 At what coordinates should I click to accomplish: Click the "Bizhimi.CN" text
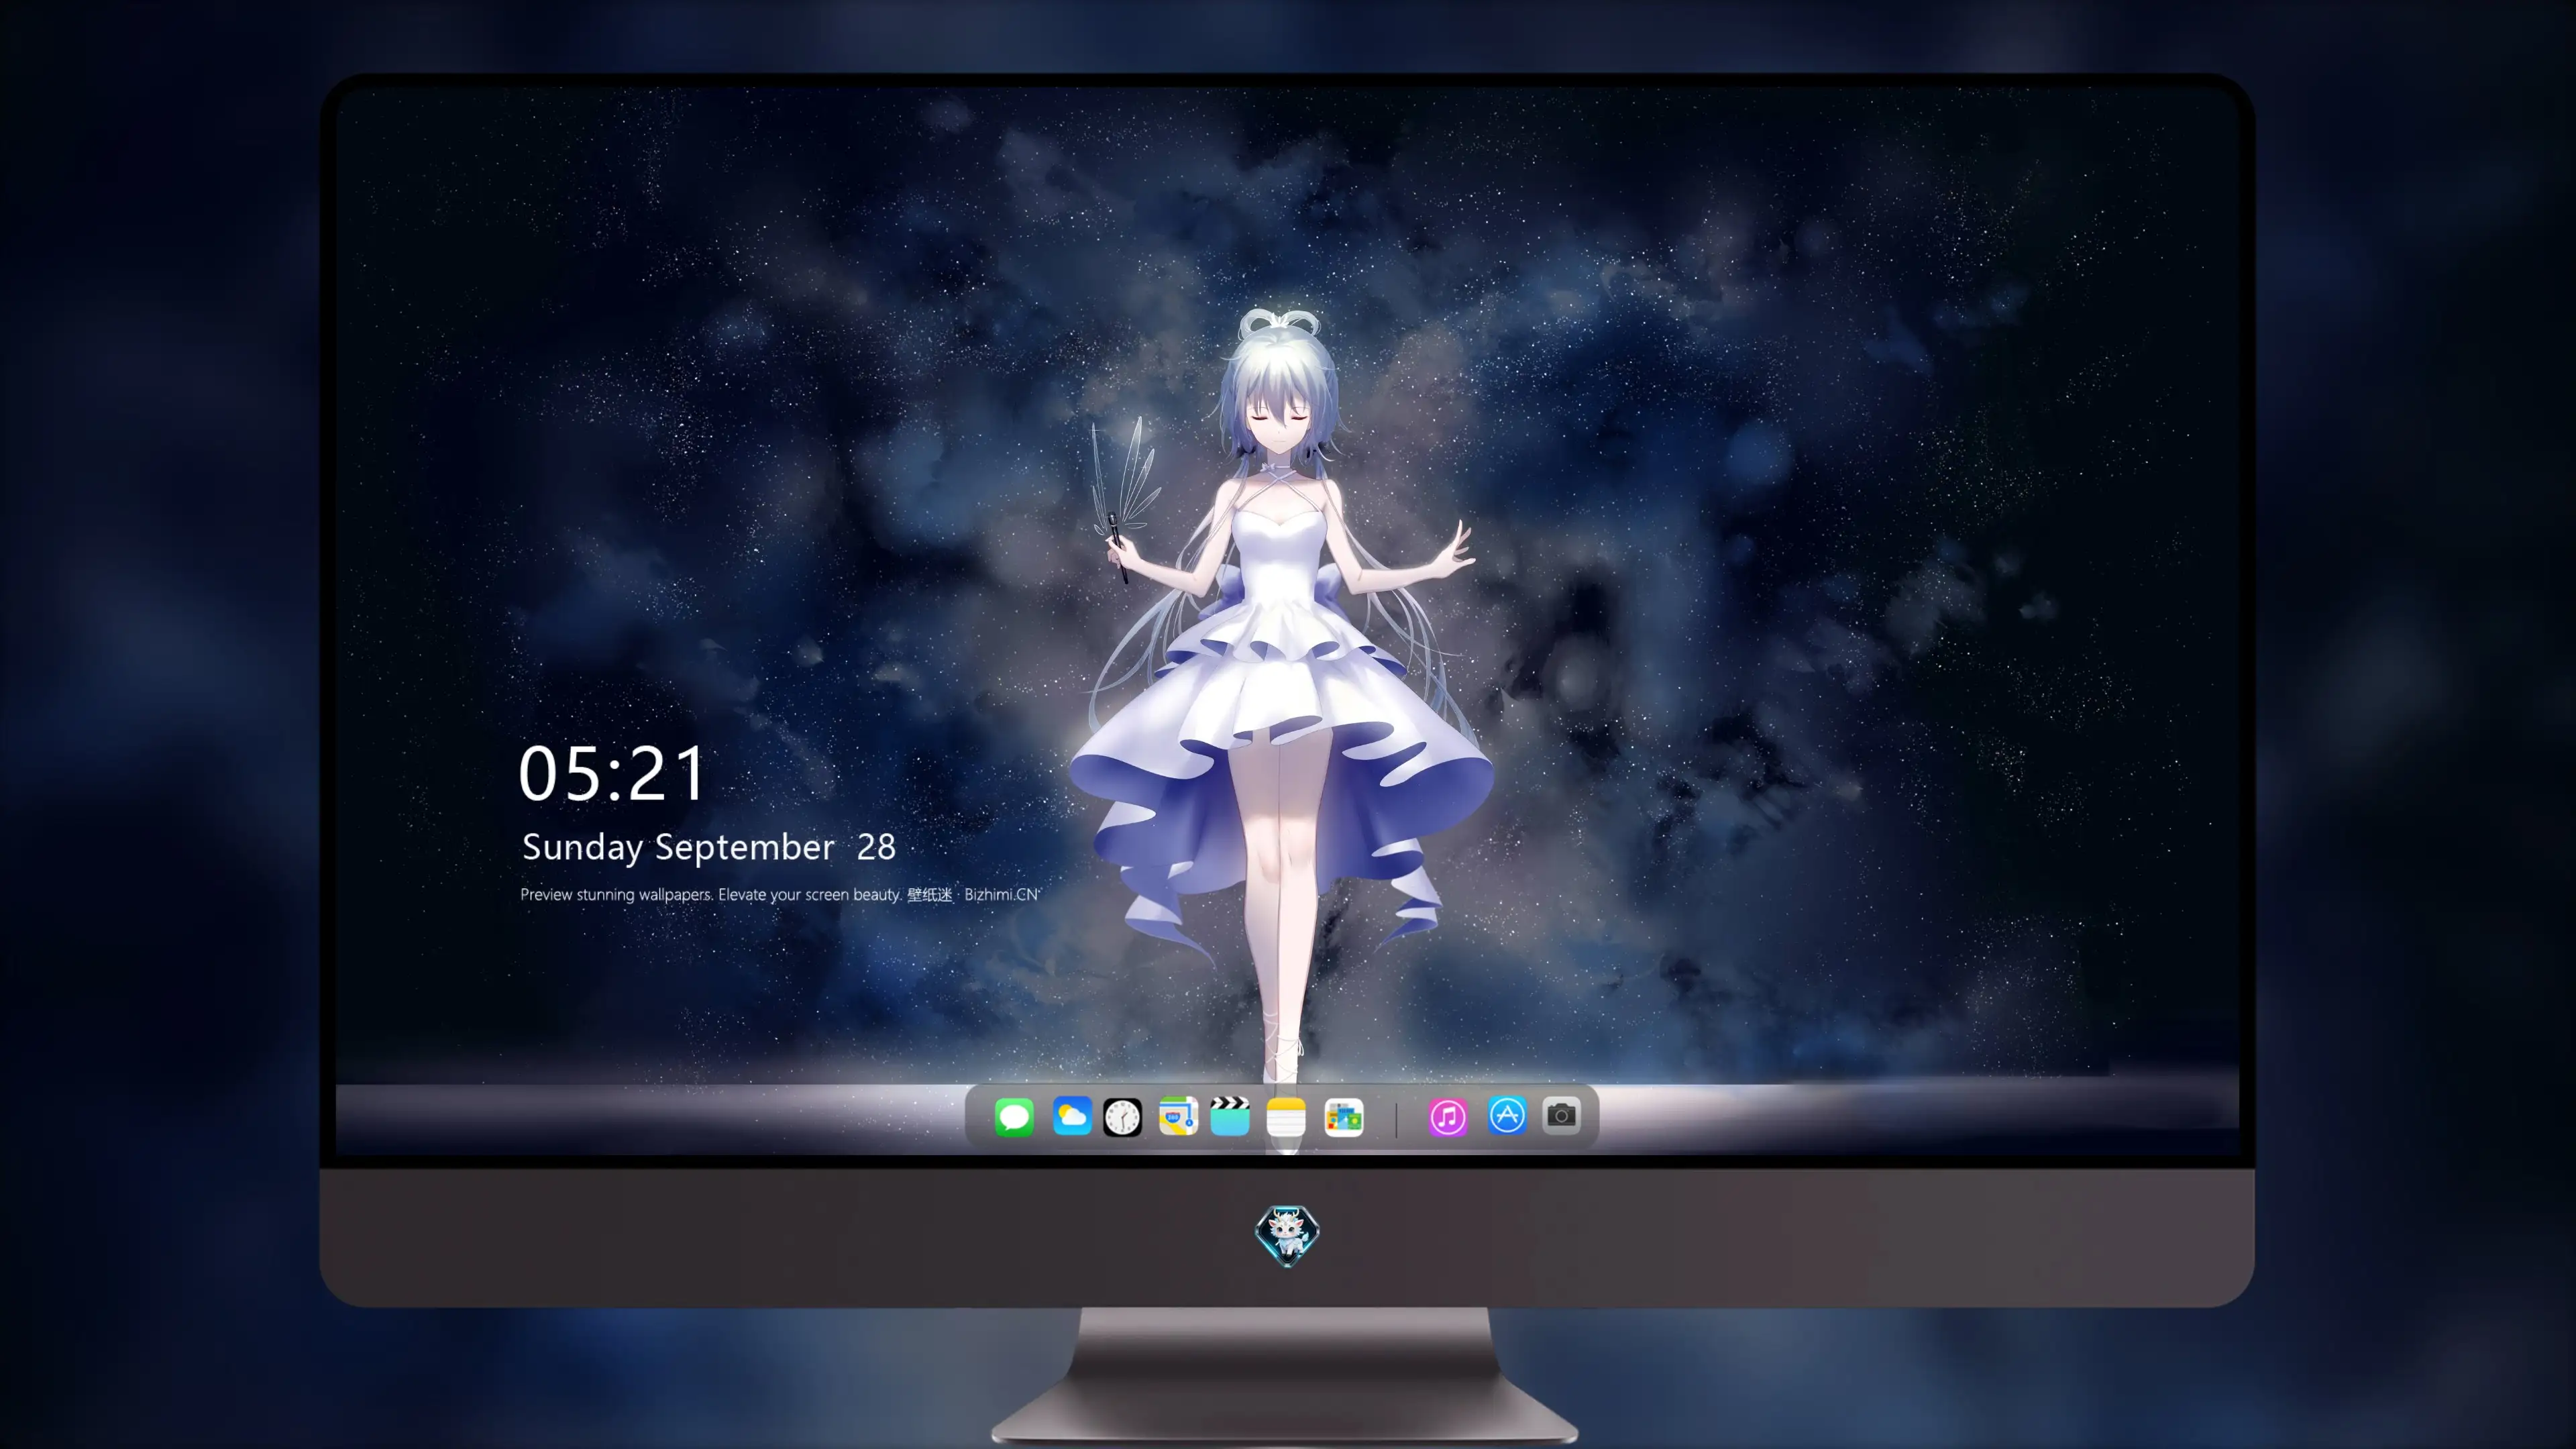(1001, 894)
